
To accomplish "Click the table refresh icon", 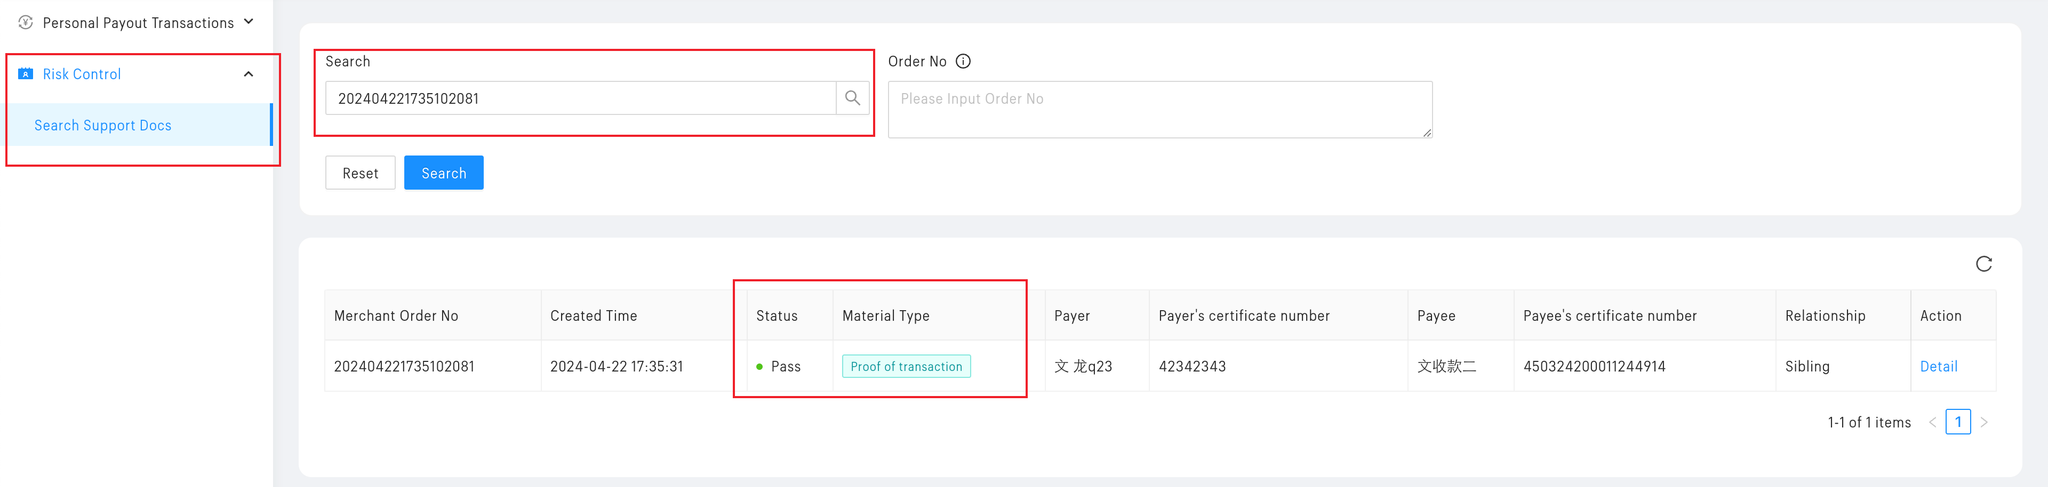I will 1984,264.
